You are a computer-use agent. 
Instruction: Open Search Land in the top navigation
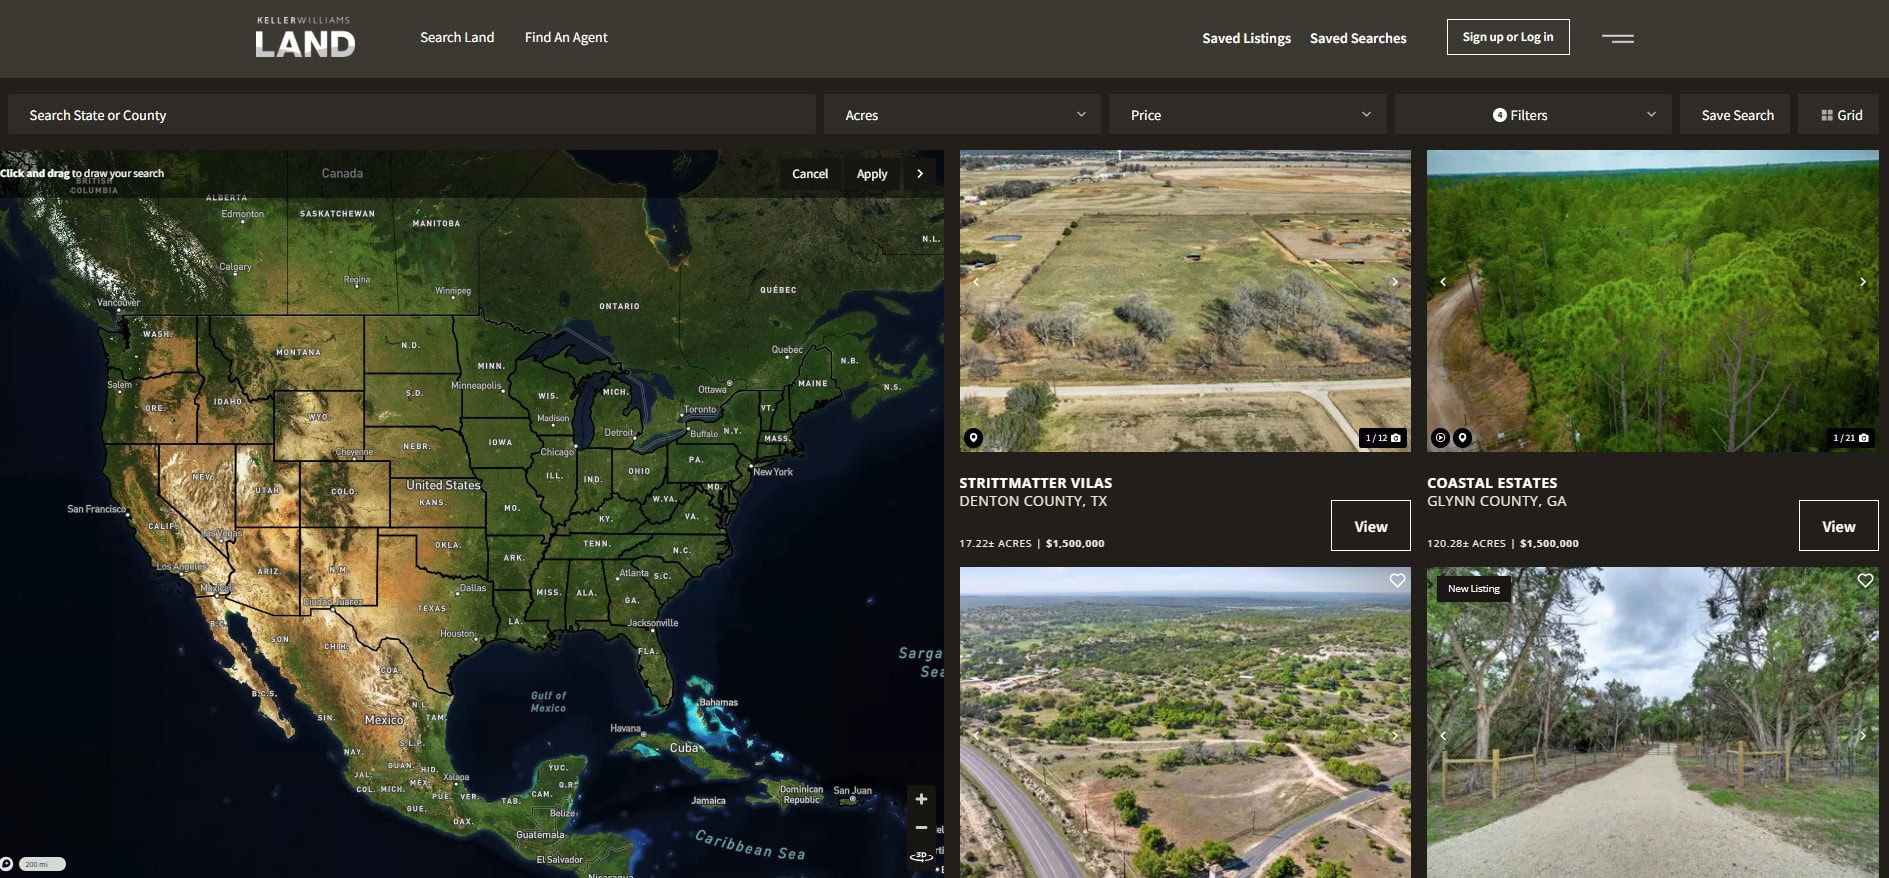(457, 37)
